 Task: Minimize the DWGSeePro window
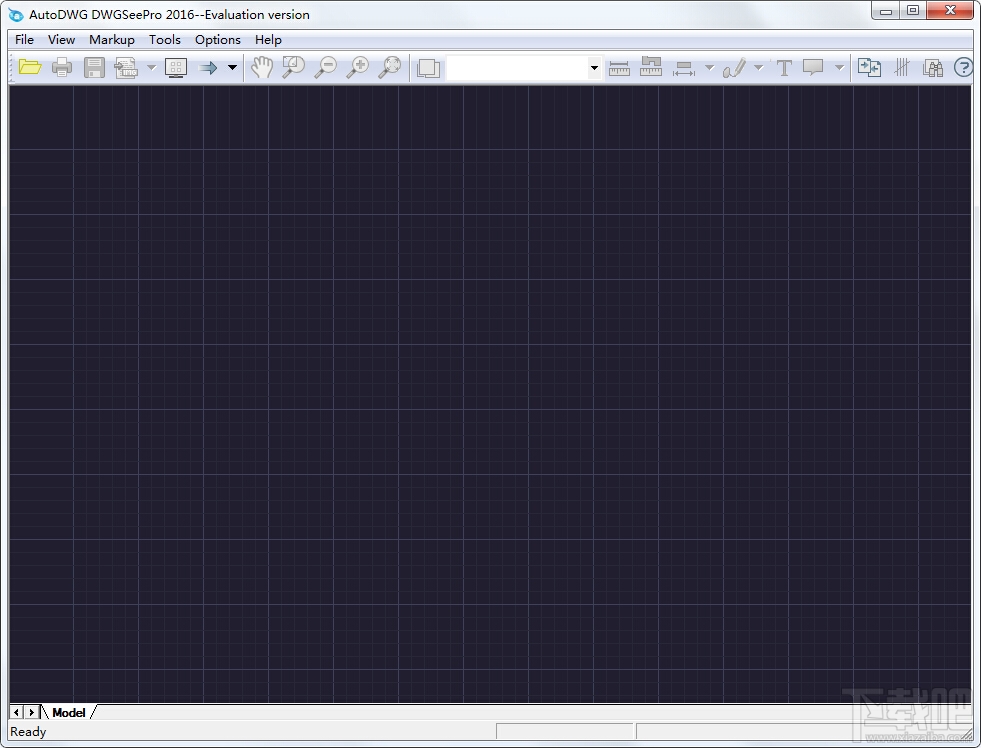[885, 11]
